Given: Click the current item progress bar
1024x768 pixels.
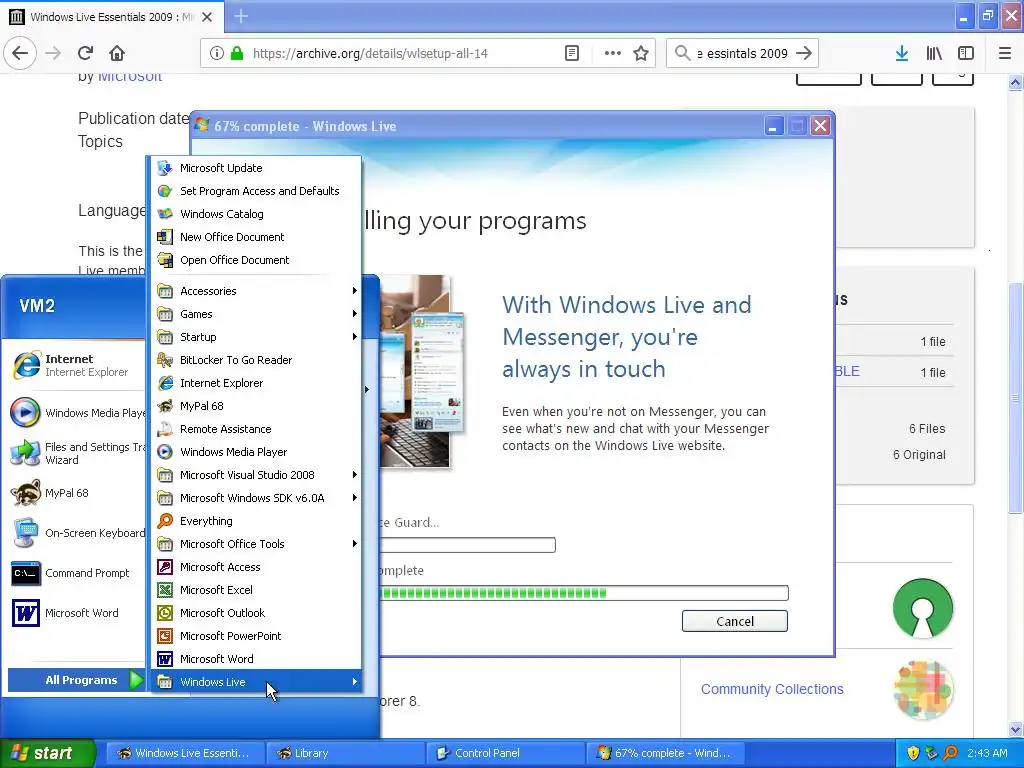Looking at the screenshot, I should [x=466, y=545].
